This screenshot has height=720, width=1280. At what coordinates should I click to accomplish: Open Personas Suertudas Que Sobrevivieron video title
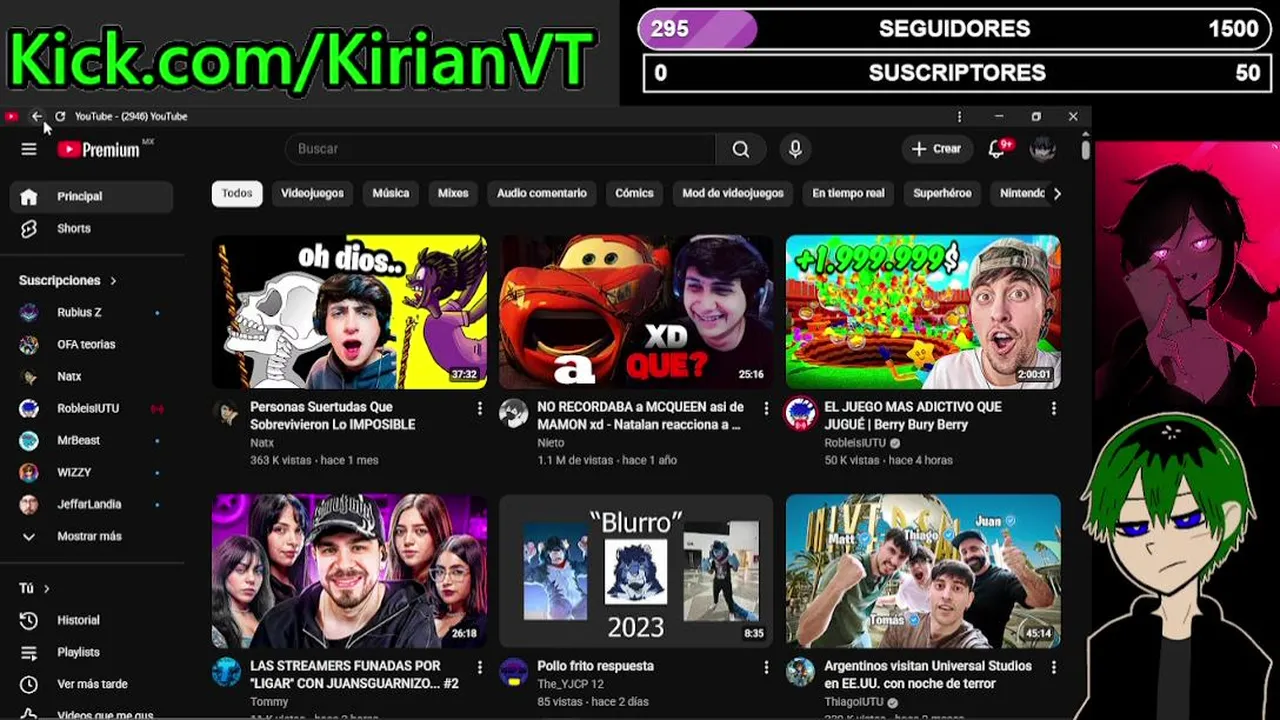pyautogui.click(x=333, y=416)
